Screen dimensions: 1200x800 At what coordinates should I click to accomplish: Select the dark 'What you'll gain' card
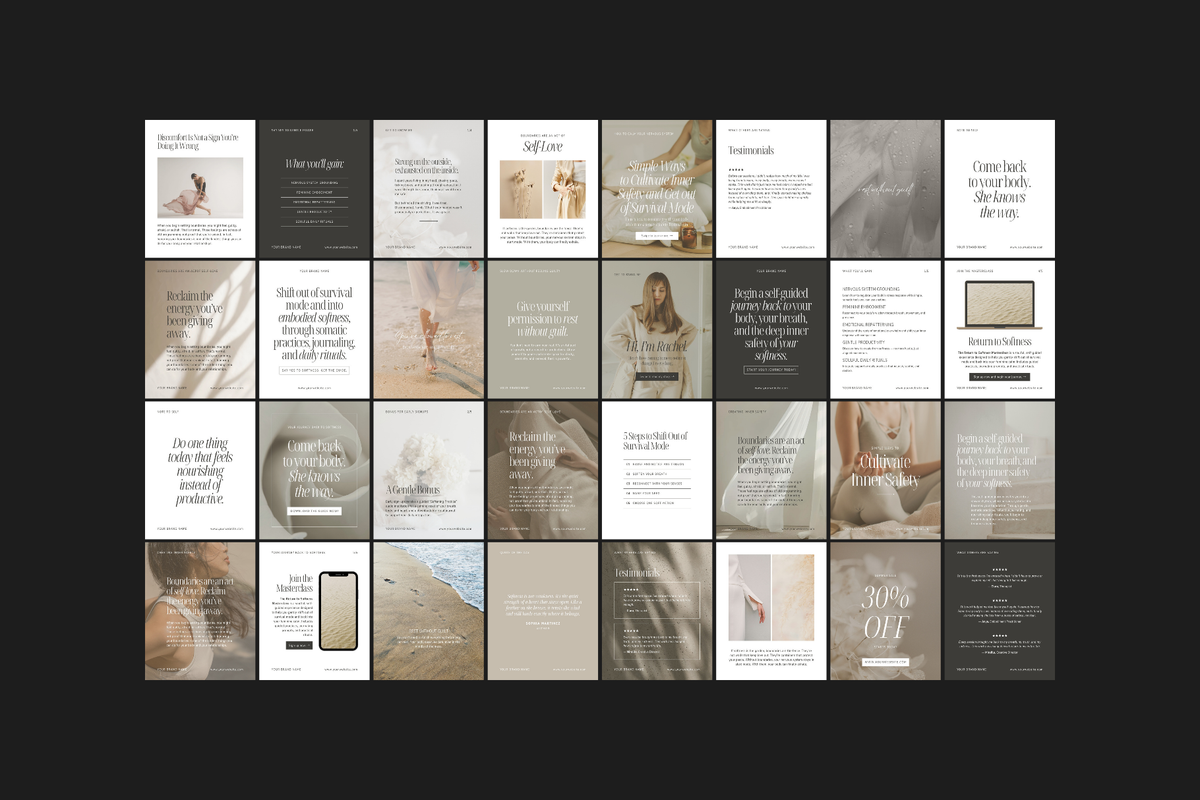[x=314, y=189]
